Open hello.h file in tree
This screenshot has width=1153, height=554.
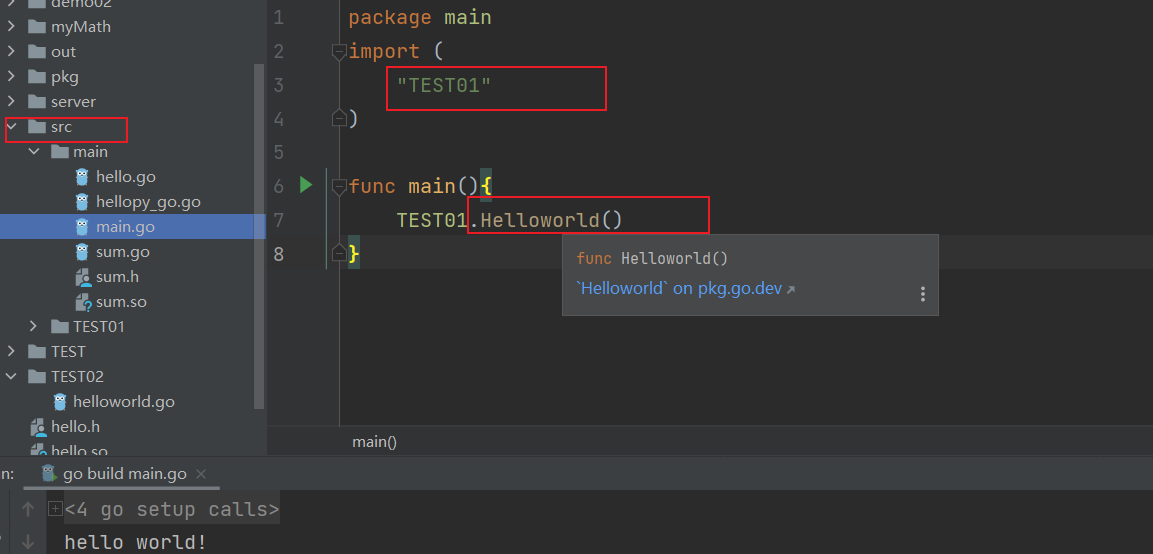coord(75,427)
